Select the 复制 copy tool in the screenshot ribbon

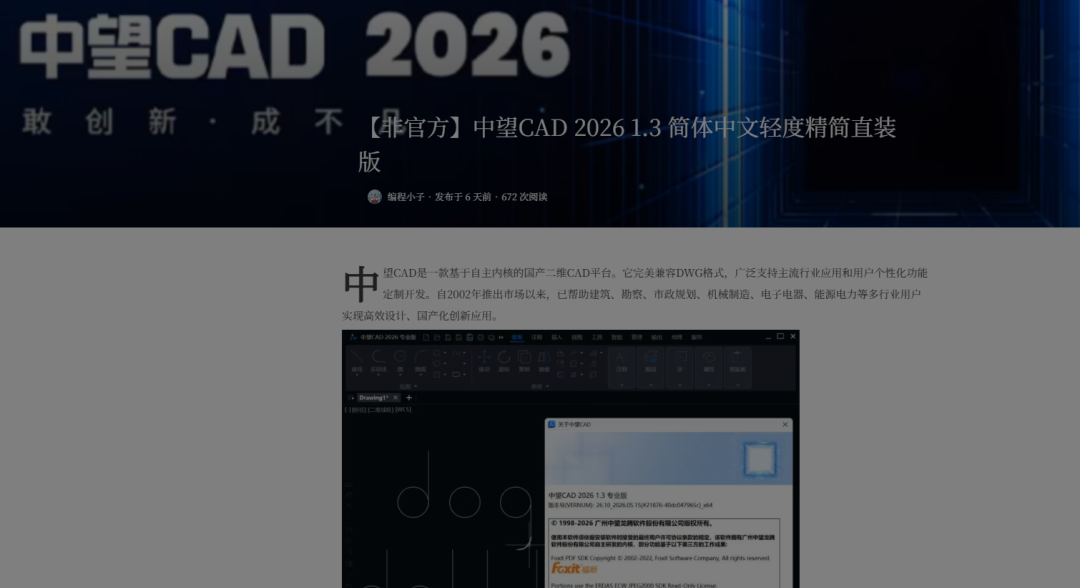pyautogui.click(x=524, y=361)
